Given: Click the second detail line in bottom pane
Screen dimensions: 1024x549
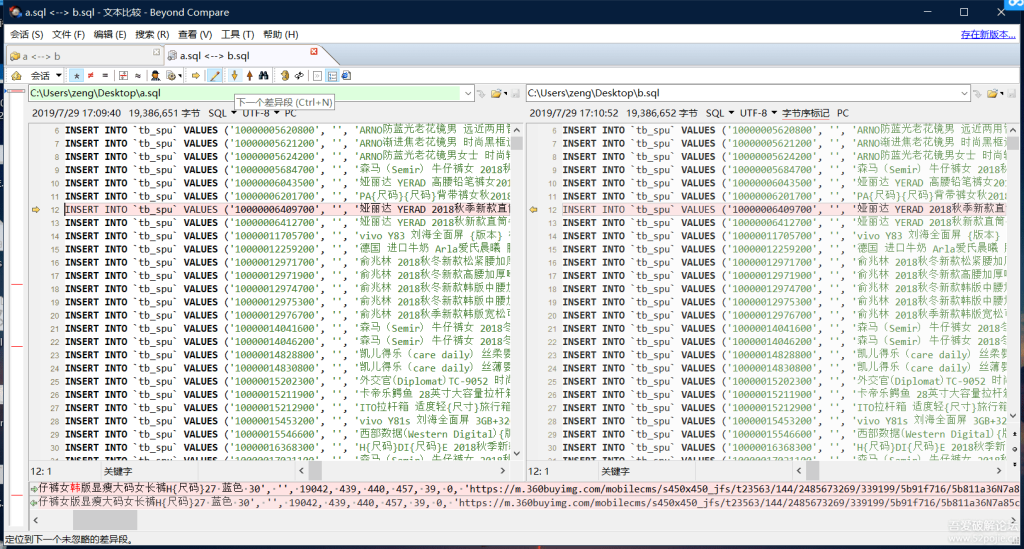Looking at the screenshot, I should click(x=526, y=503).
